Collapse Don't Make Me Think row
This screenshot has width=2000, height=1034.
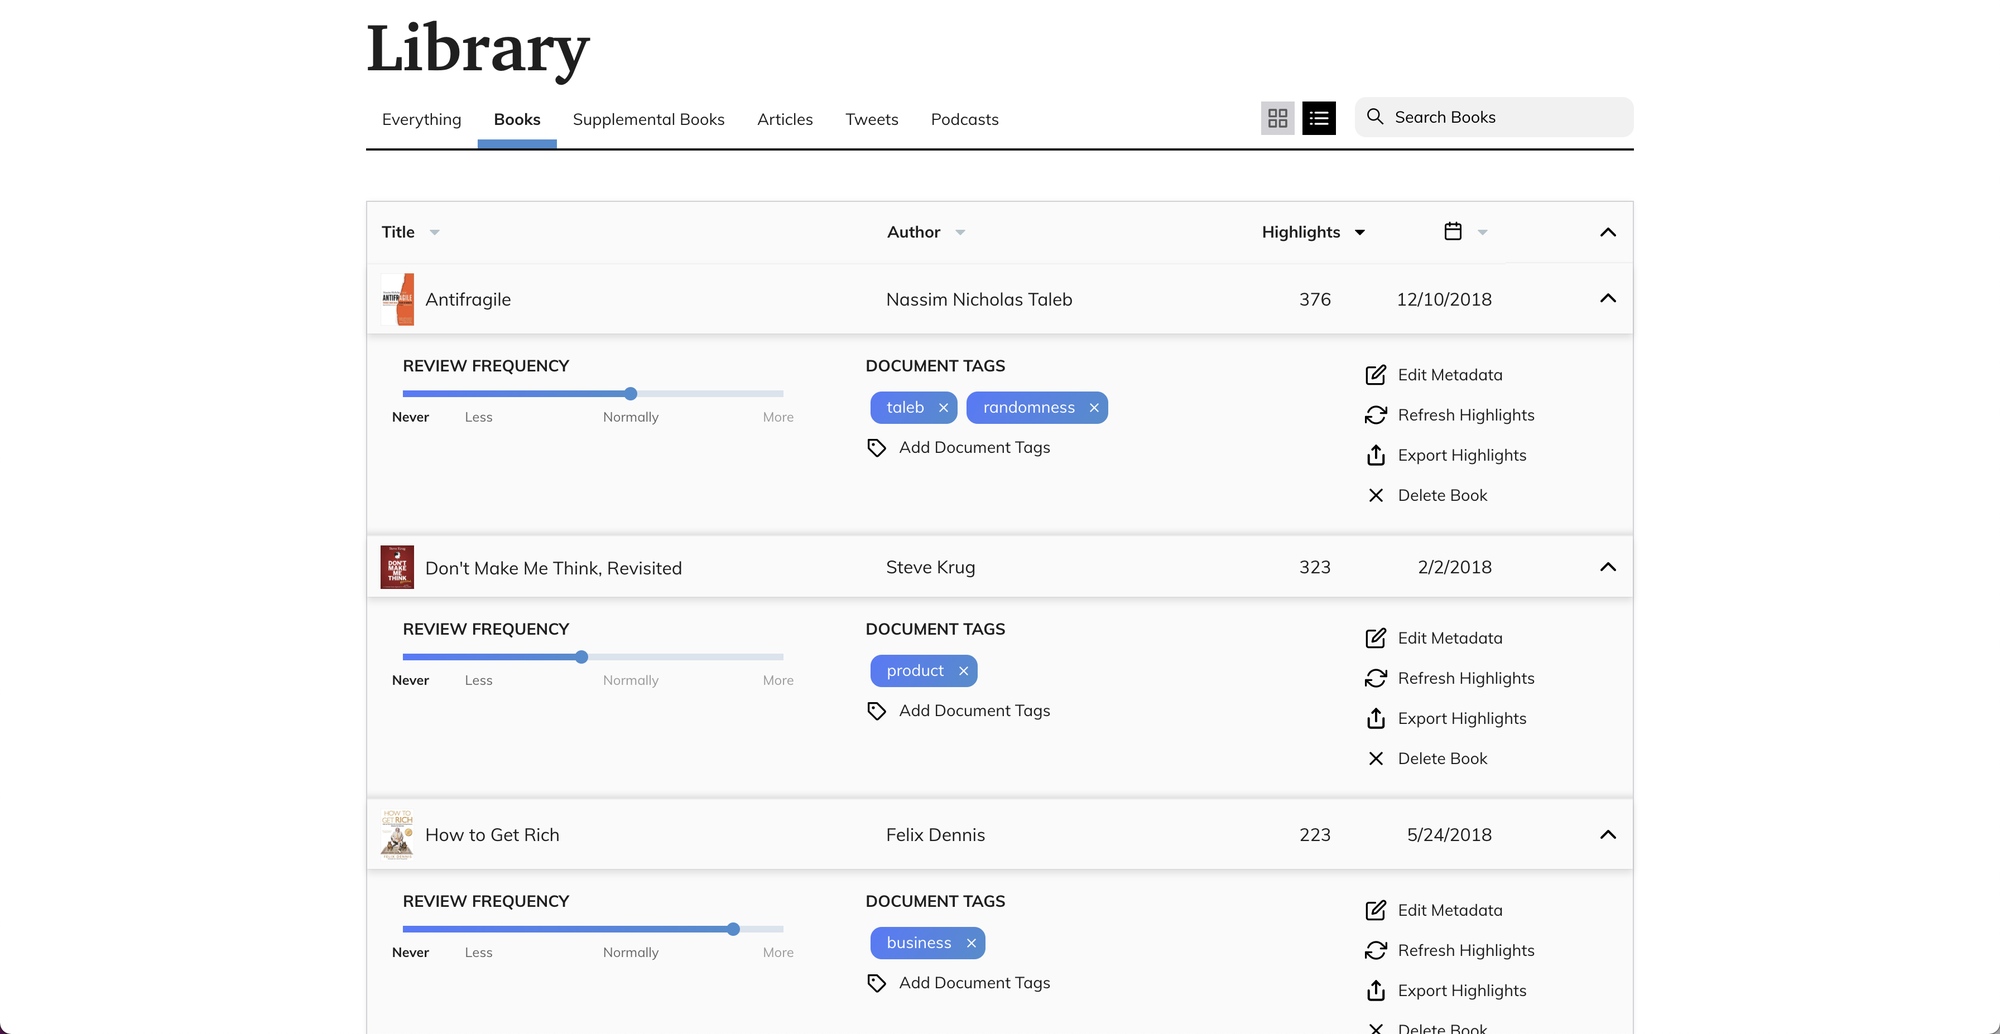click(x=1608, y=567)
